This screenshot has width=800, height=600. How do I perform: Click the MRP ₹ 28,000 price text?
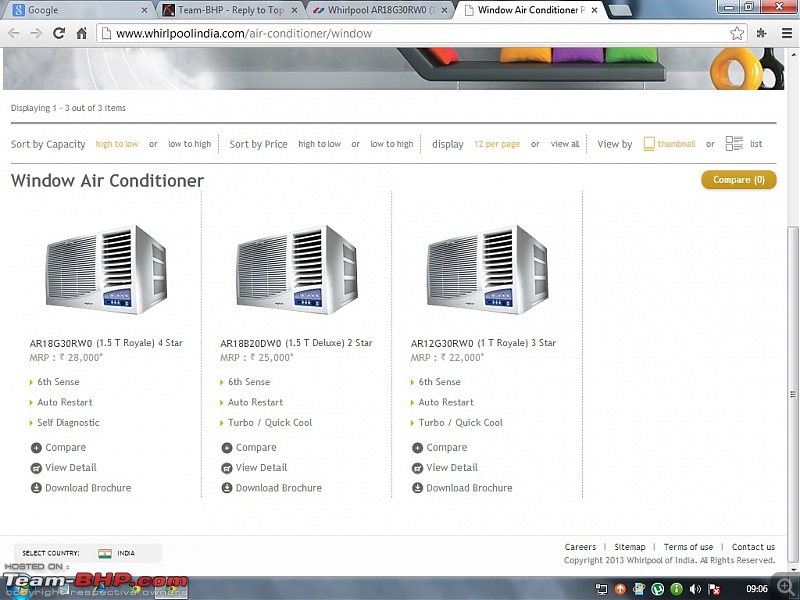tap(66, 358)
